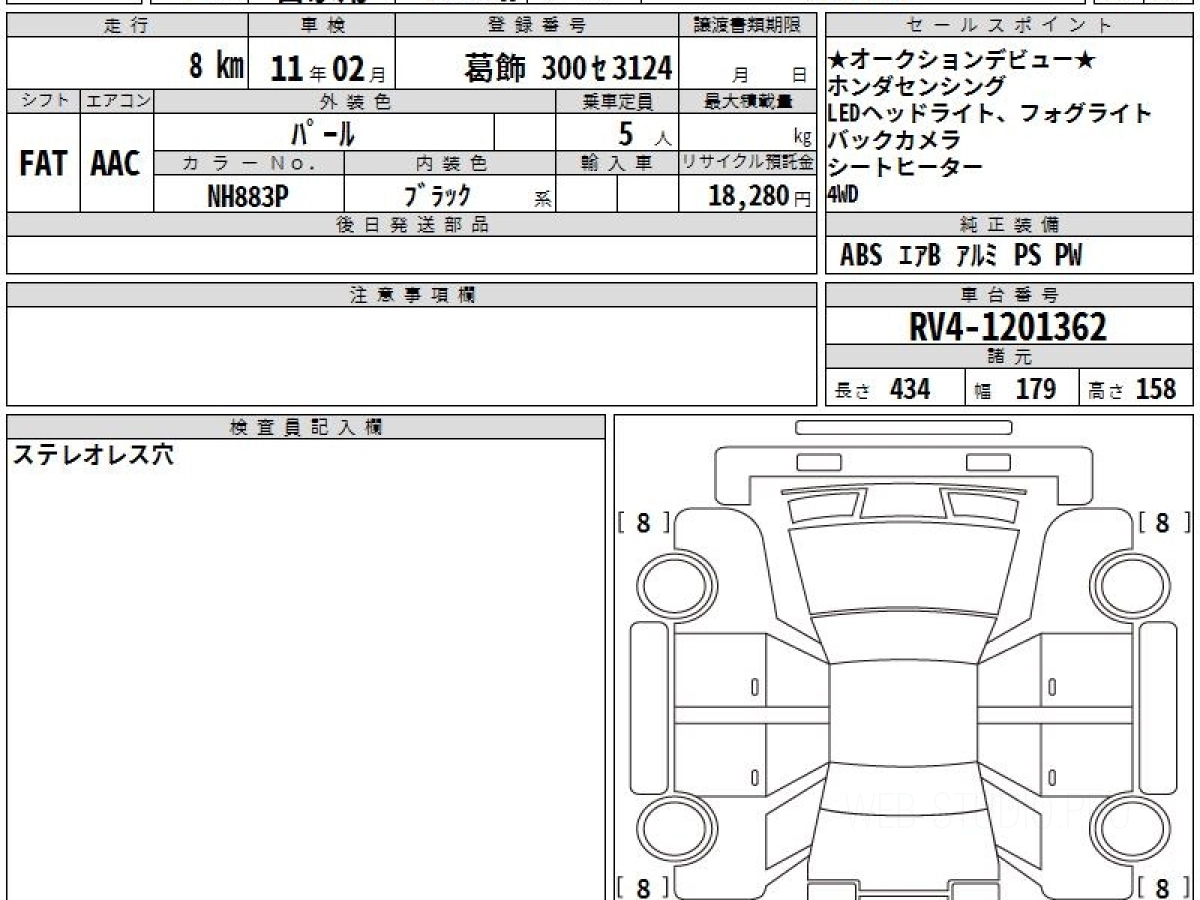Click the 最大積載量 header
Image resolution: width=1200 pixels, height=900 pixels.
[749, 101]
